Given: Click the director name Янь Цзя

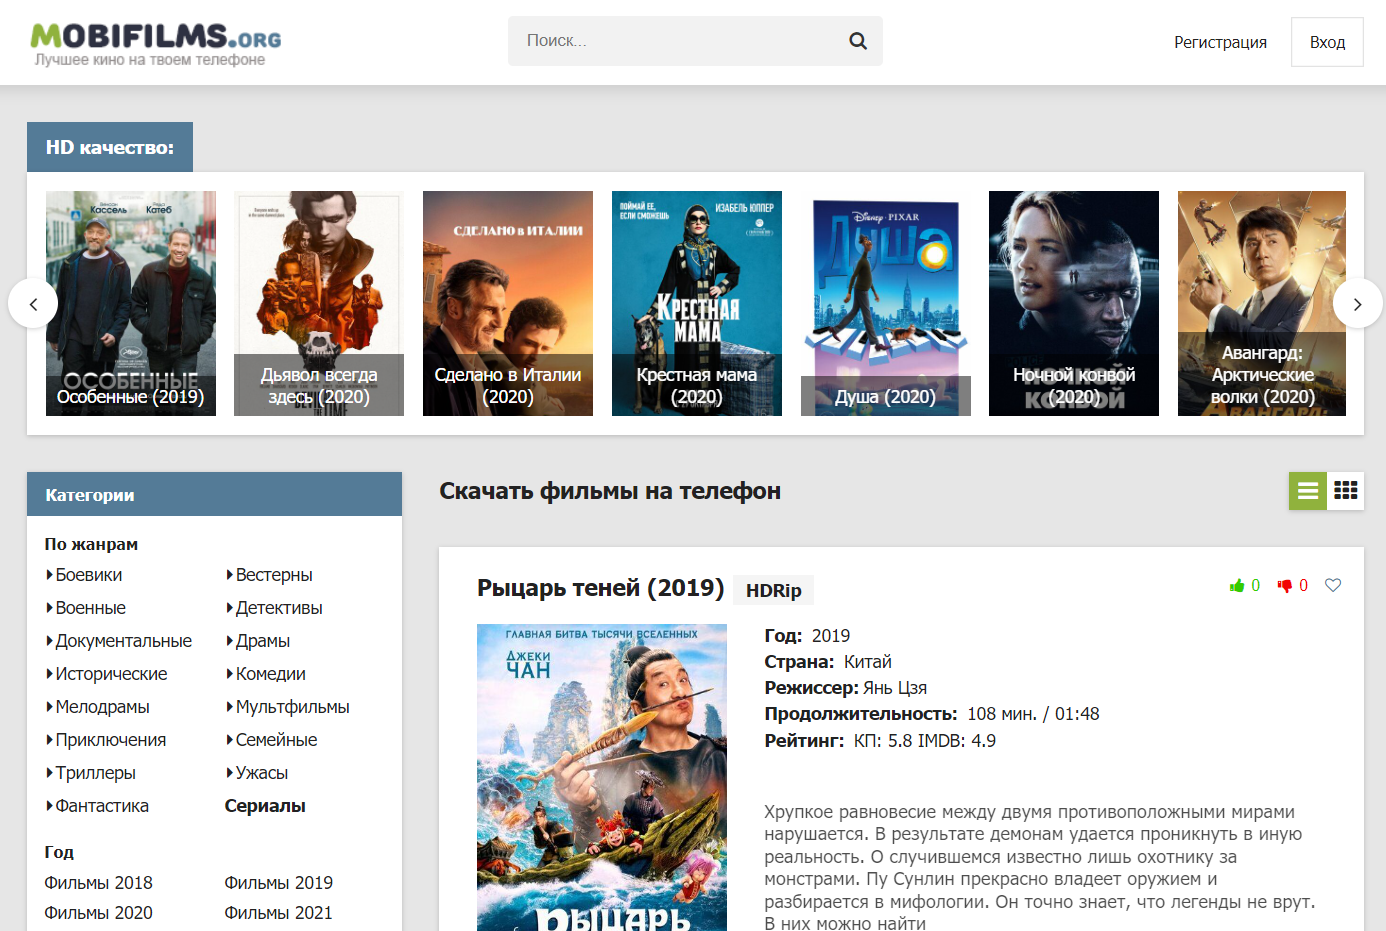Looking at the screenshot, I should (895, 688).
